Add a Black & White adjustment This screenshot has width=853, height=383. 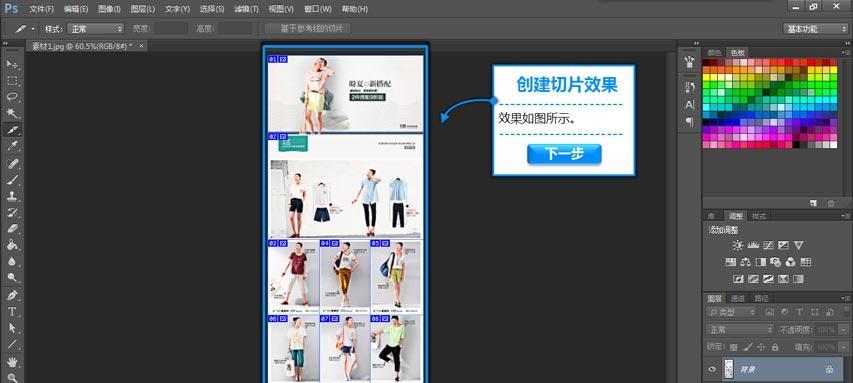pyautogui.click(x=761, y=262)
